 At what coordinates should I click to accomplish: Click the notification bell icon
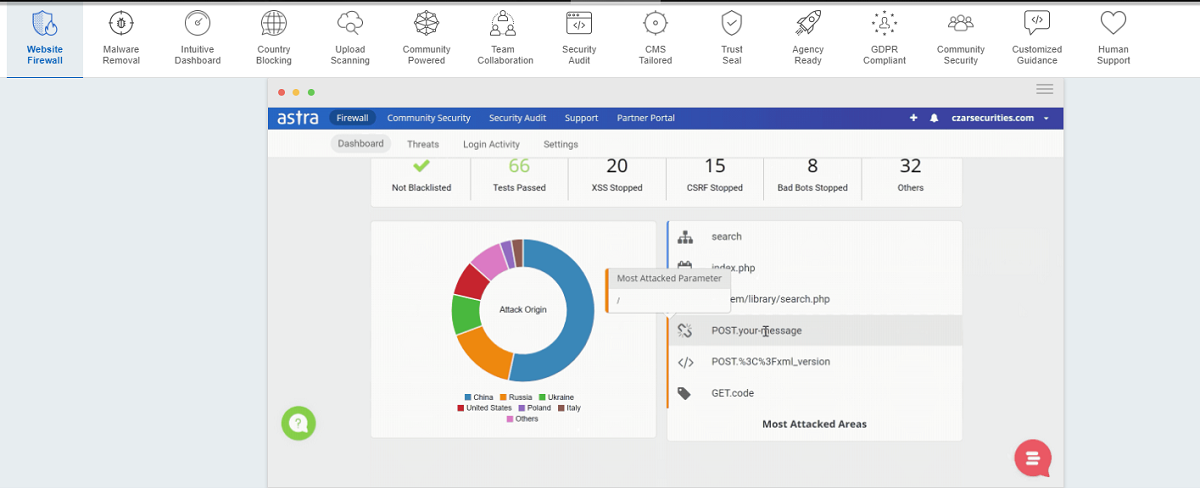tap(934, 118)
